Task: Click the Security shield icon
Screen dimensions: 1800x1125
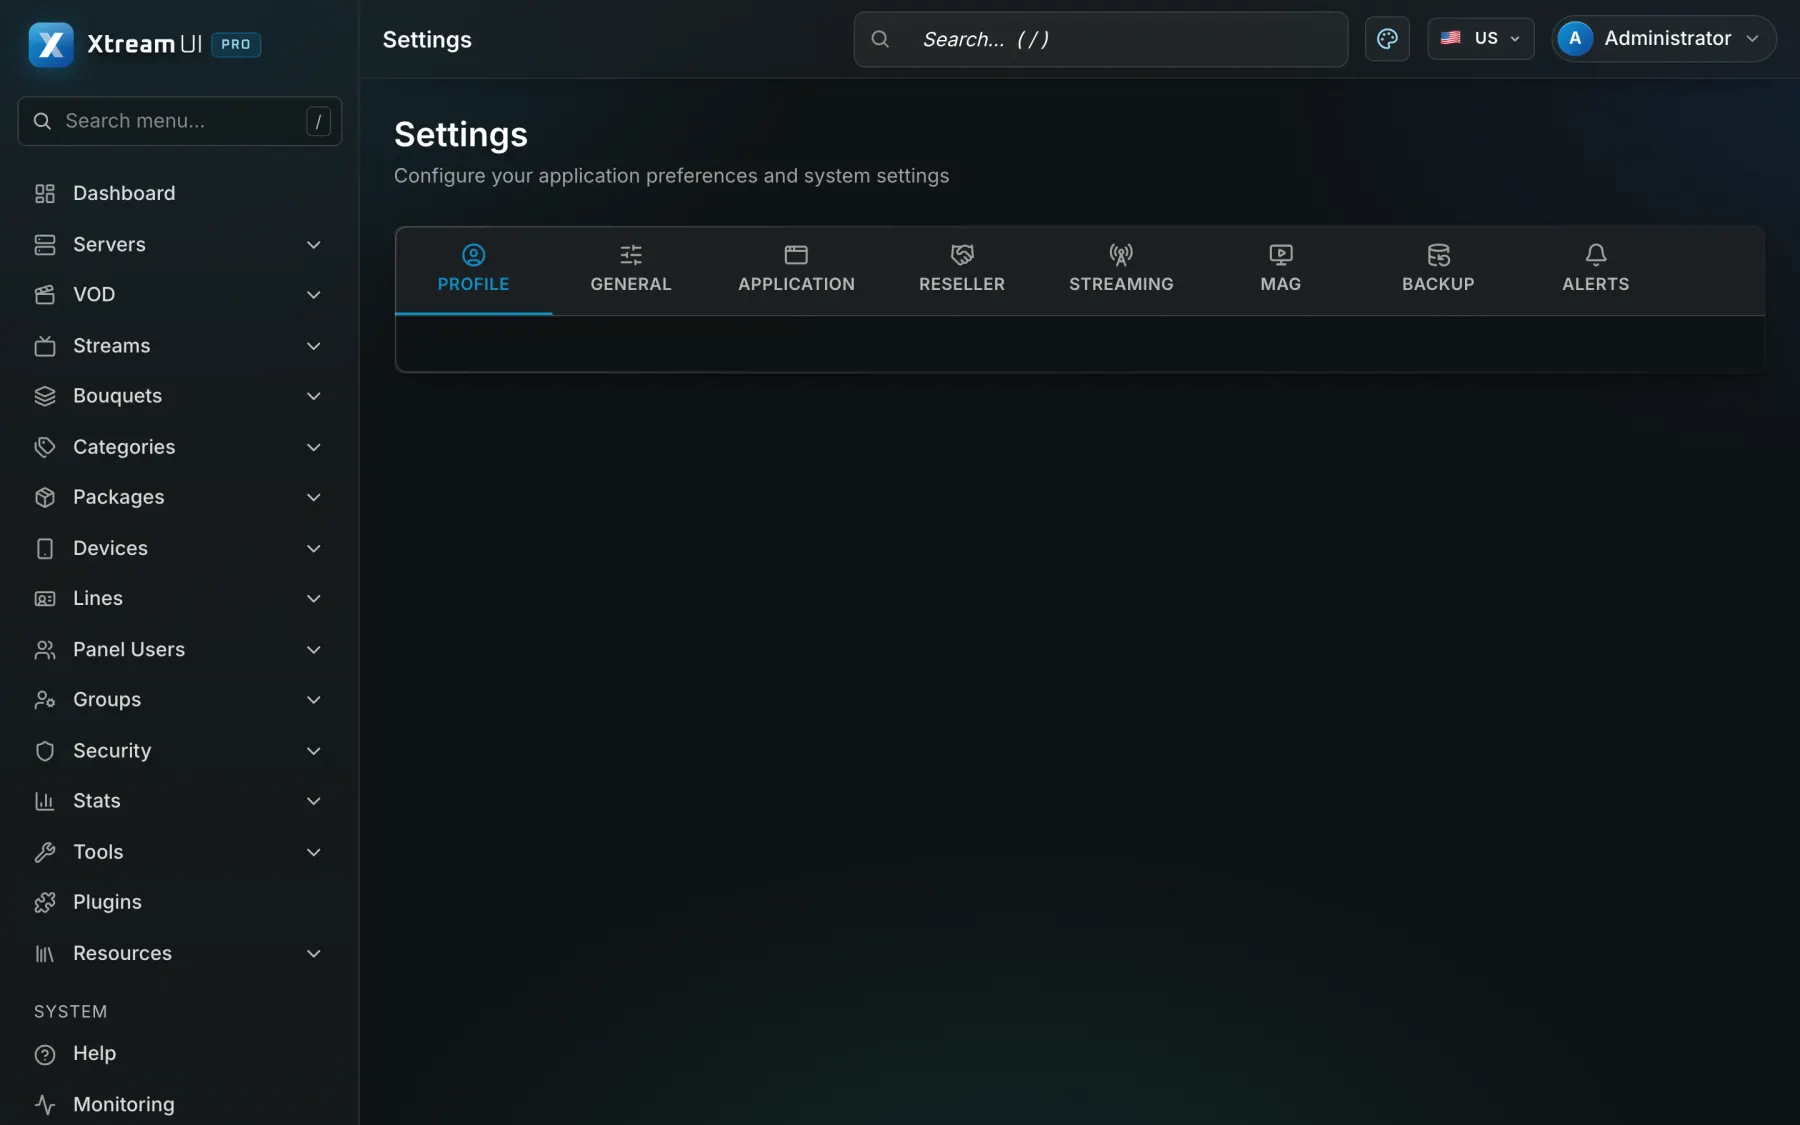Action: [x=45, y=751]
